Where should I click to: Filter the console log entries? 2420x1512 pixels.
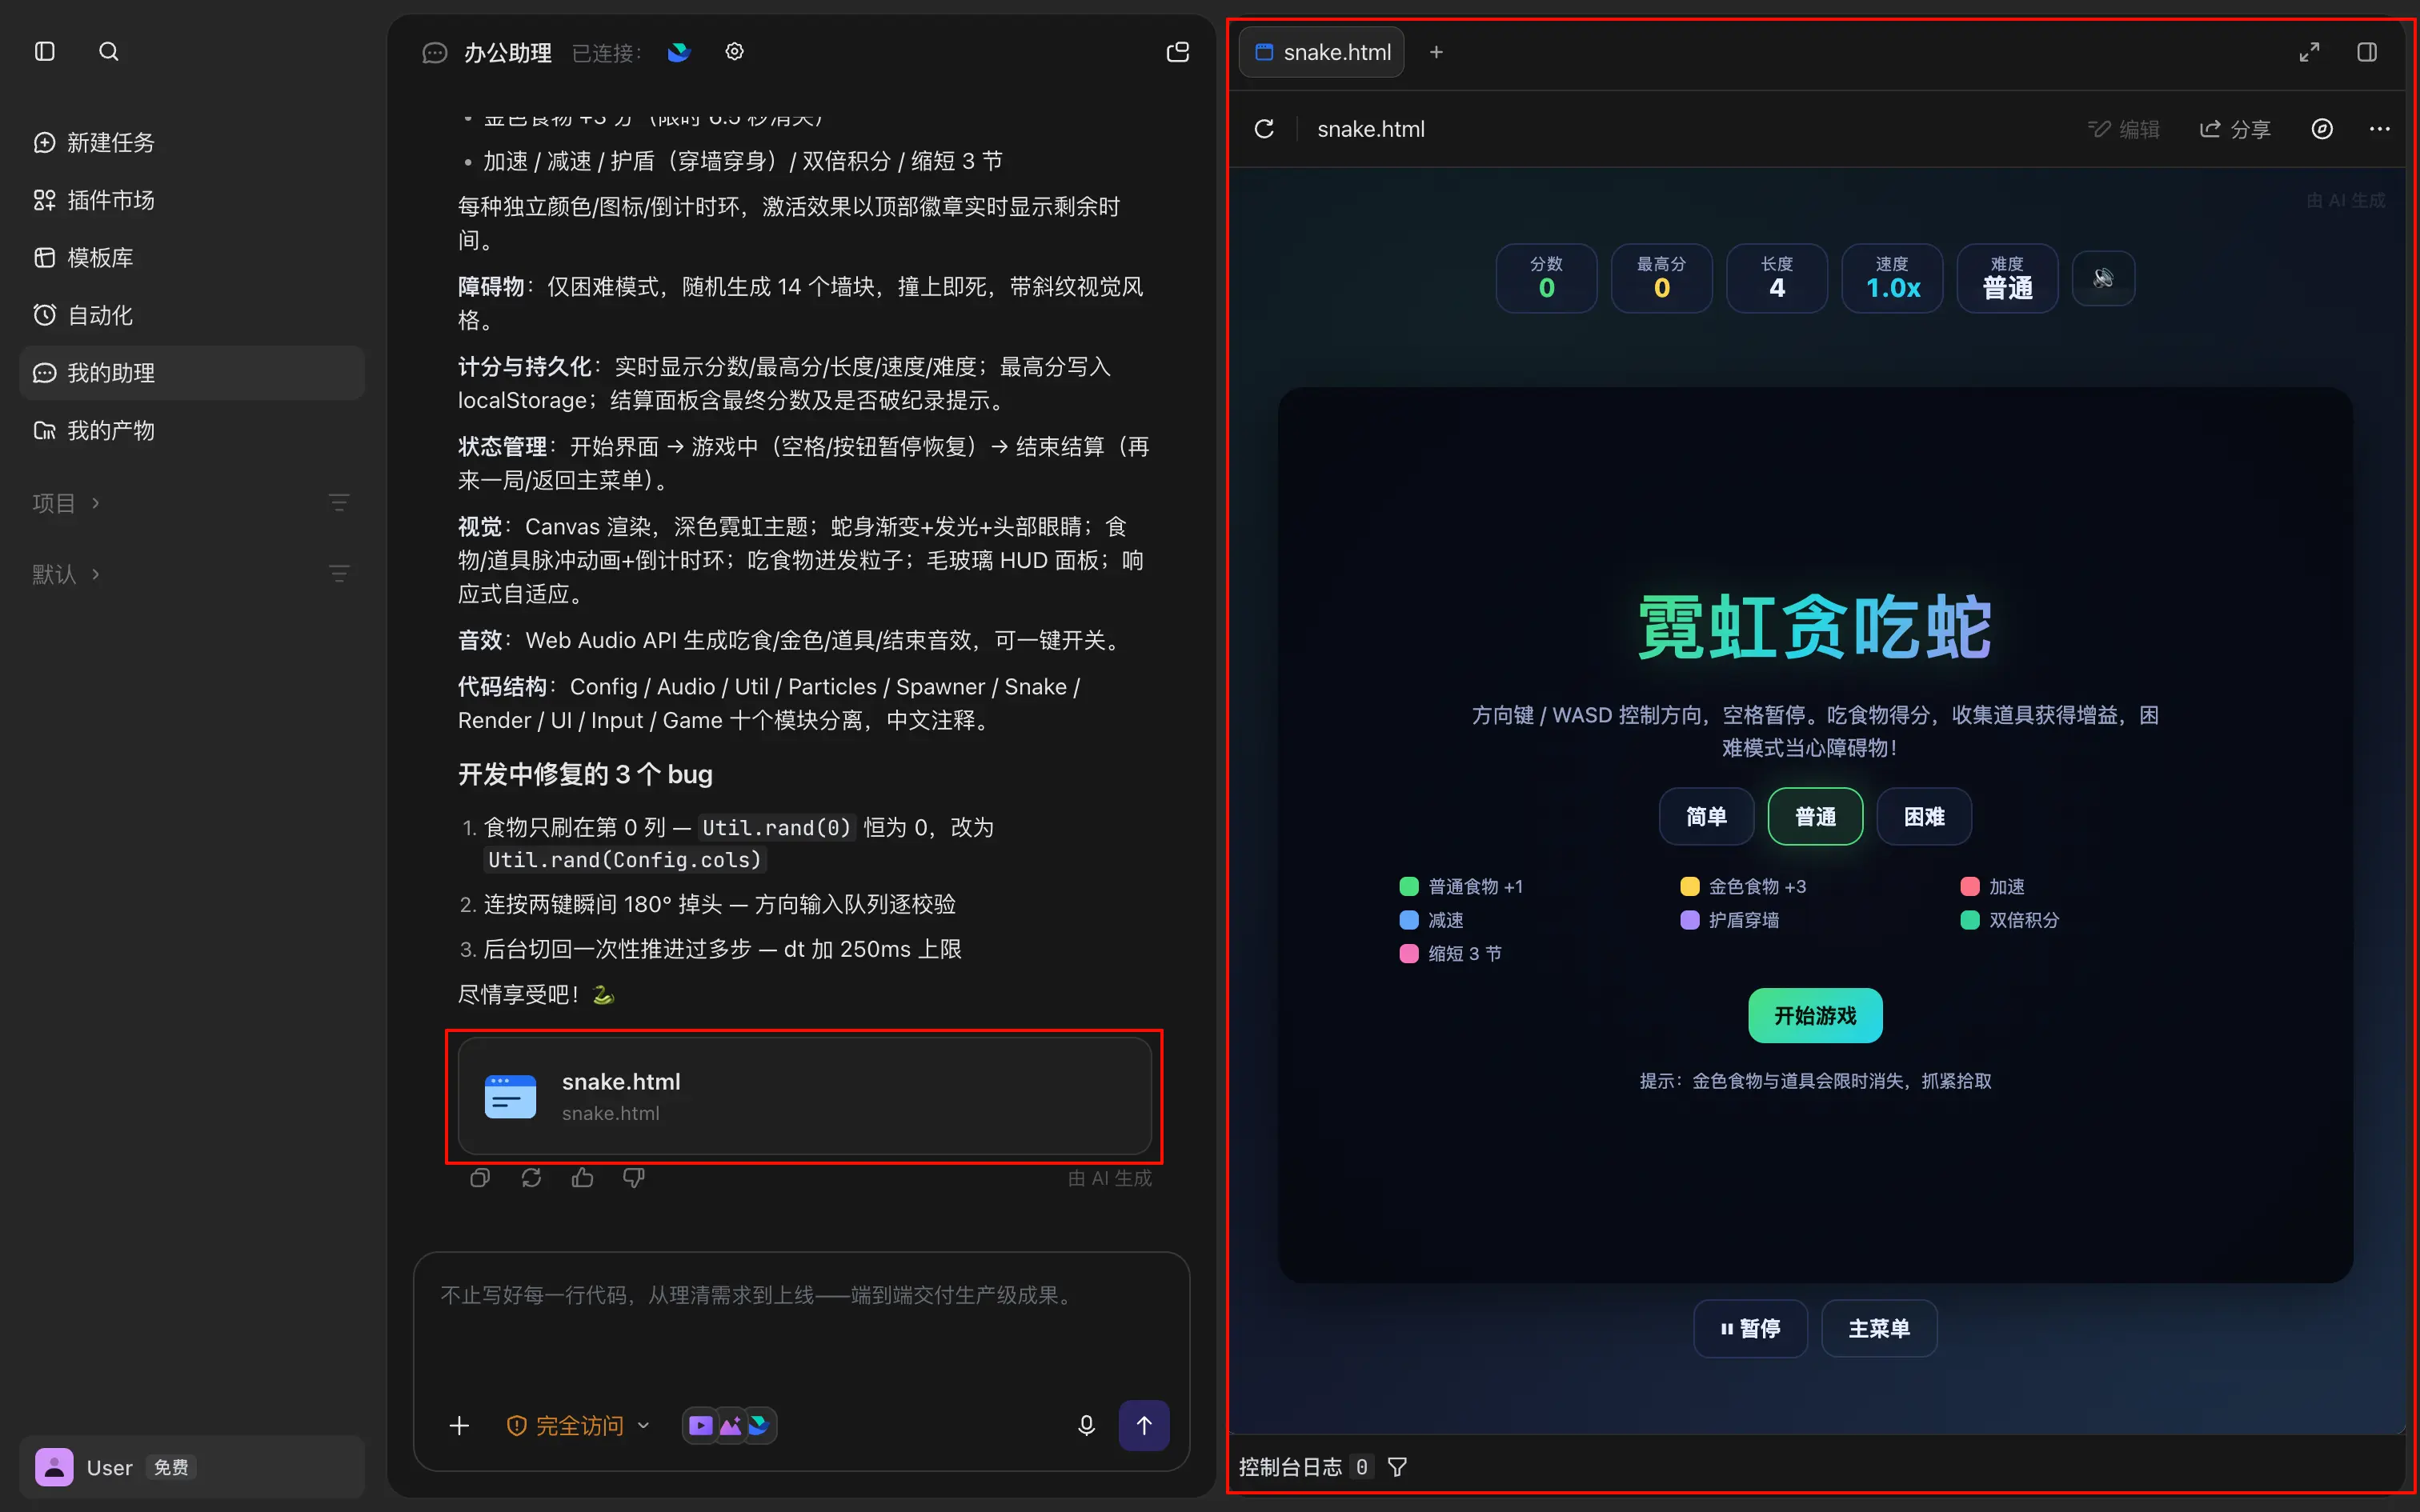1398,1467
